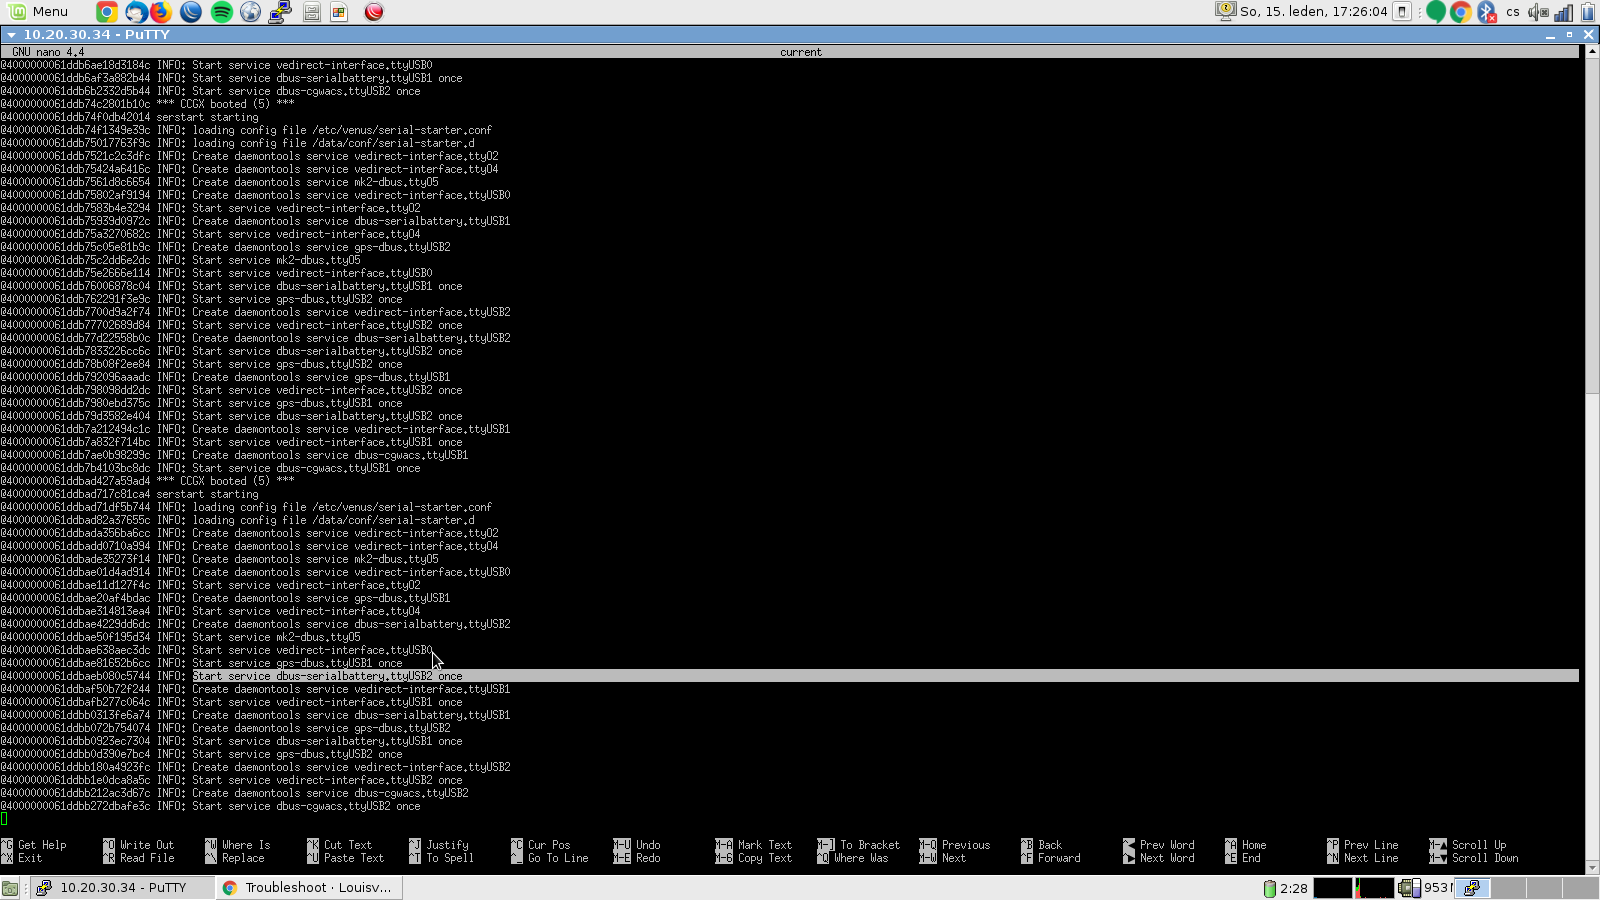Click the 'GNU nano 4.4' title text
Viewport: 1600px width, 900px height.
pos(48,52)
